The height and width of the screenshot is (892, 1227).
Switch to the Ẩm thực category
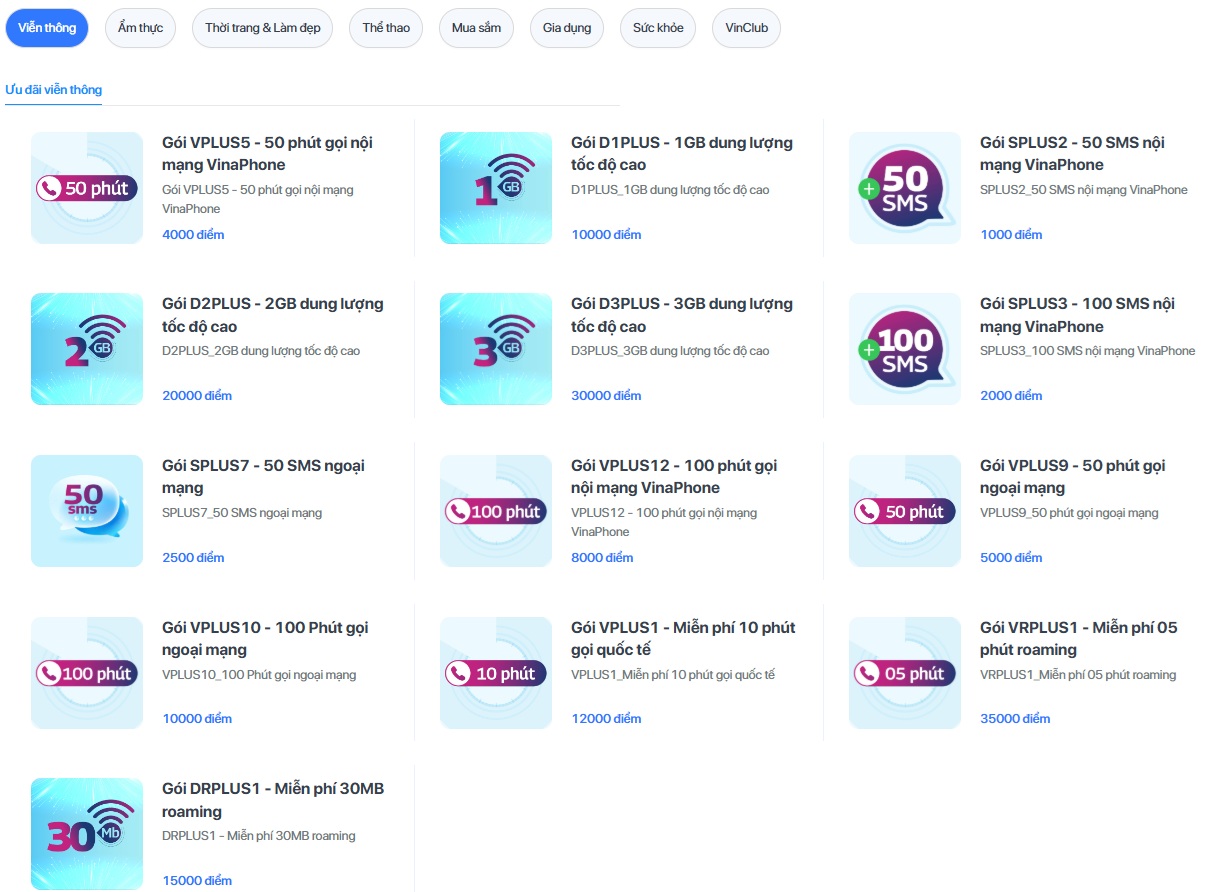pyautogui.click(x=140, y=28)
